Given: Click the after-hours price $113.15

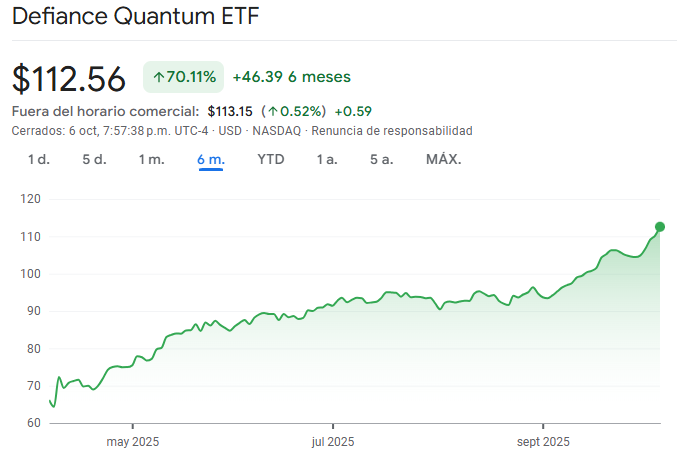Looking at the screenshot, I should (x=230, y=111).
